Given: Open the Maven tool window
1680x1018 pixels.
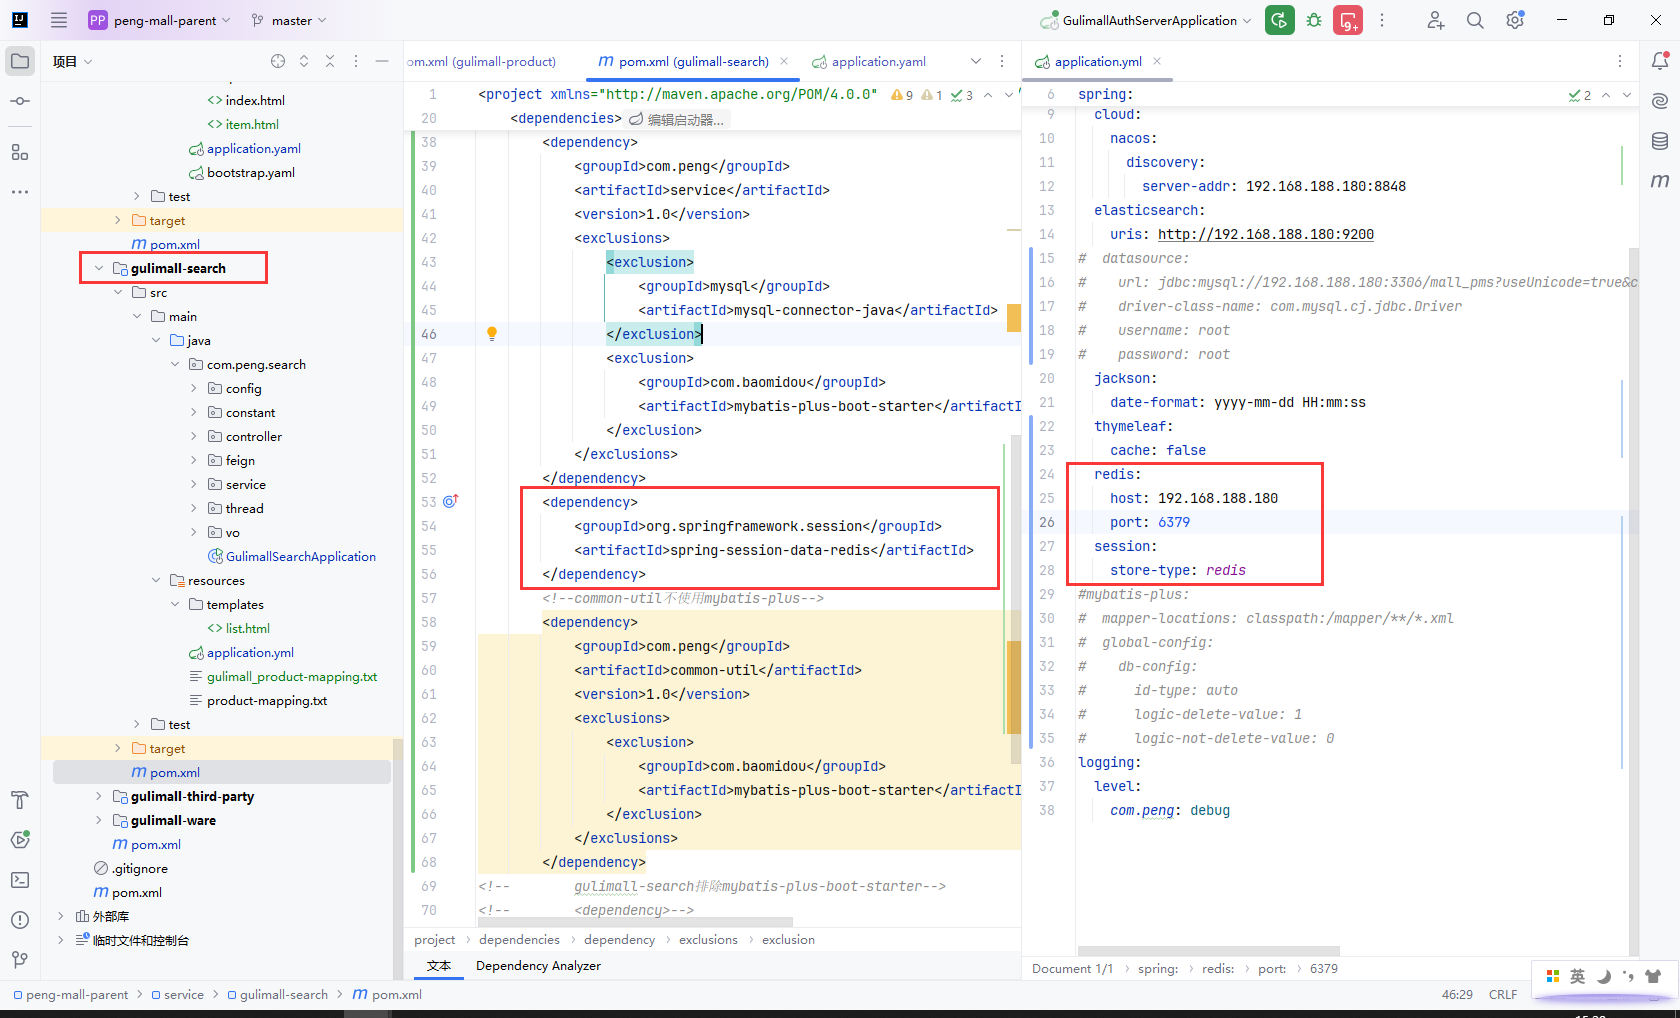Looking at the screenshot, I should coord(1660,181).
